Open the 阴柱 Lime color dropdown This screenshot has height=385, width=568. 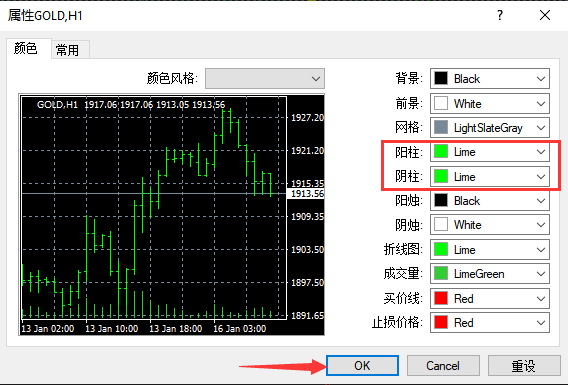490,177
